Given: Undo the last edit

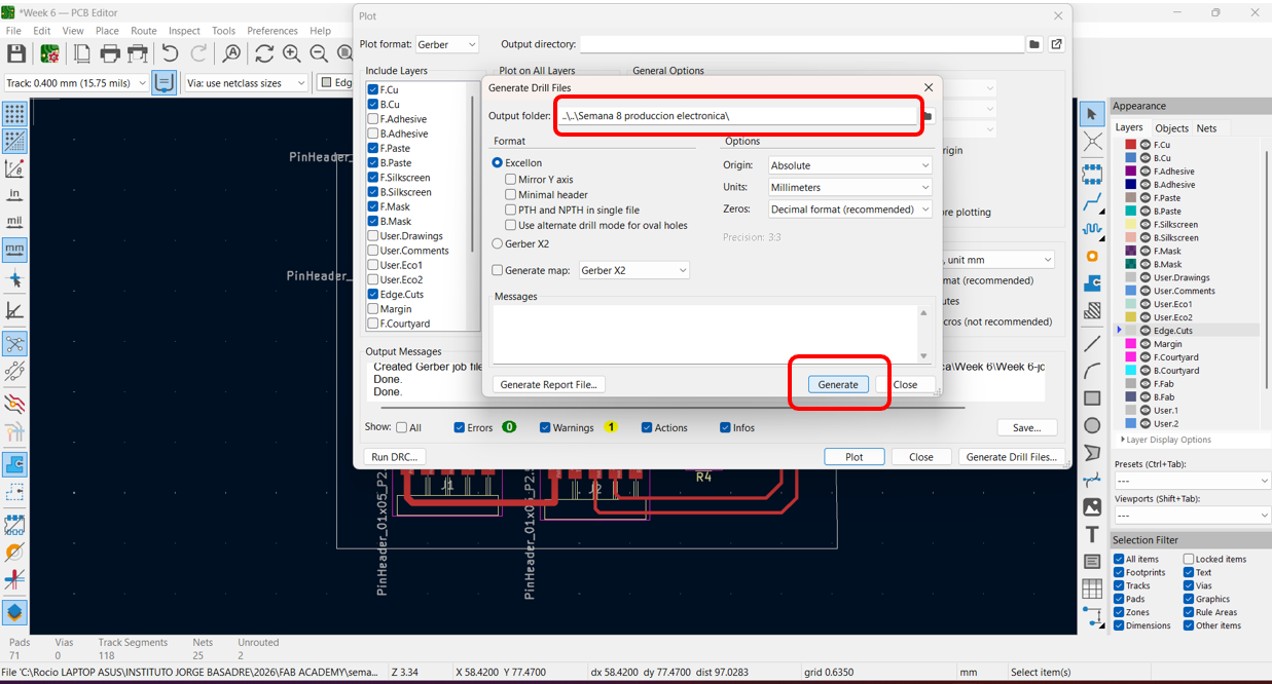Looking at the screenshot, I should point(170,54).
